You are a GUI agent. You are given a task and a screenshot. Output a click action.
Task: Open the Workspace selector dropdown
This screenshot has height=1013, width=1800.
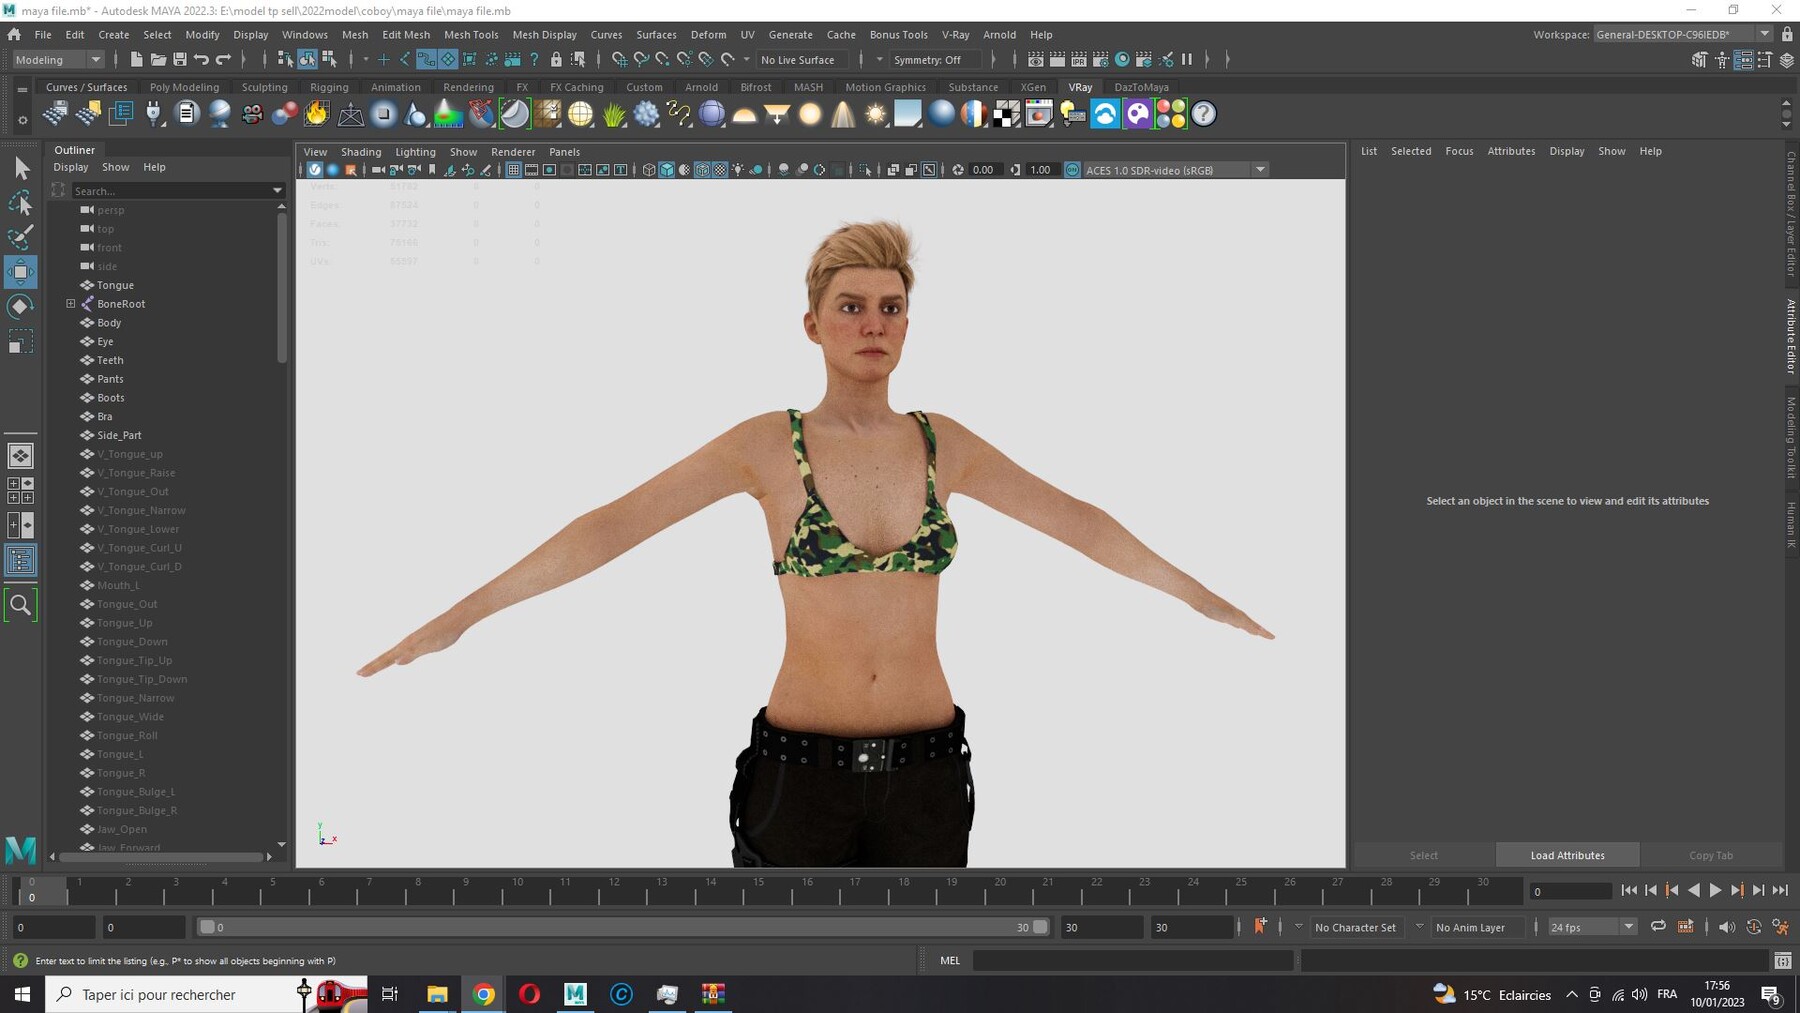(1682, 34)
